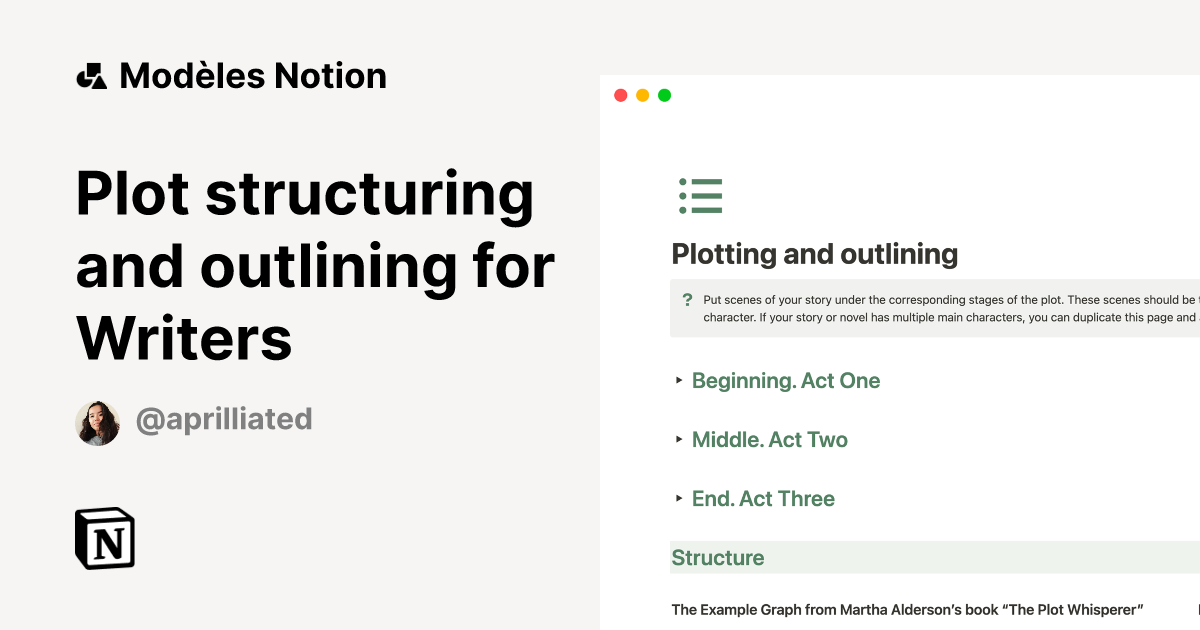Toggle the Beginning. Act One disclosure triangle
The image size is (1200, 630).
point(678,381)
